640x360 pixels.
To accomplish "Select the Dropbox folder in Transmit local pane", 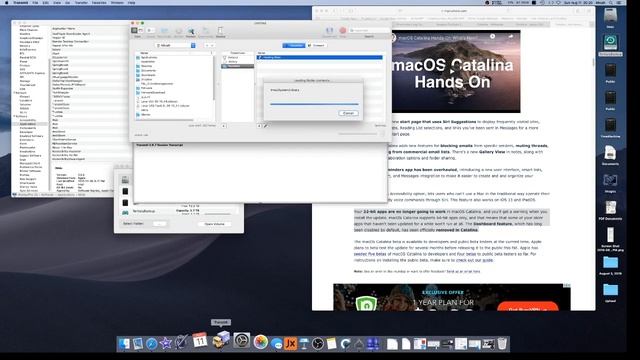I will tap(147, 80).
